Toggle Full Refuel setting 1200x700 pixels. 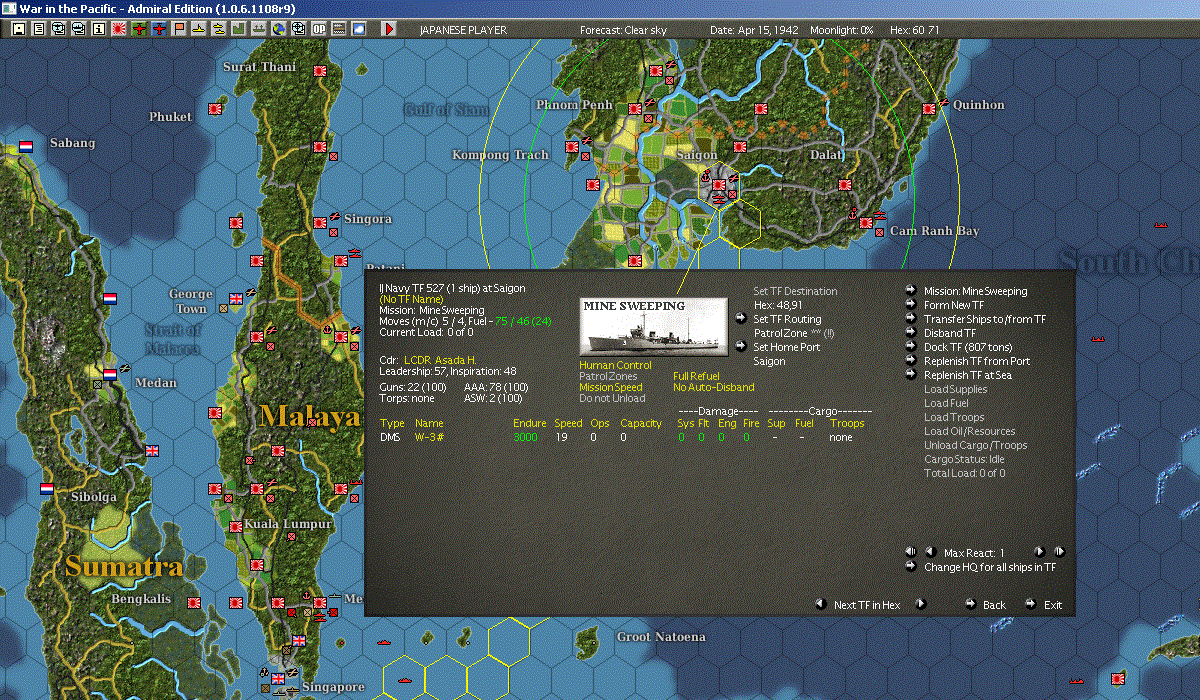tap(696, 376)
